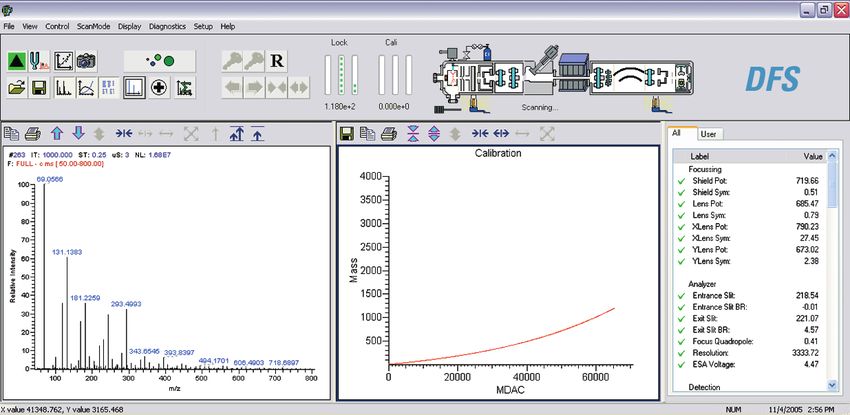Select the YLens Sym row
This screenshot has width=850, height=415.
tap(751, 261)
